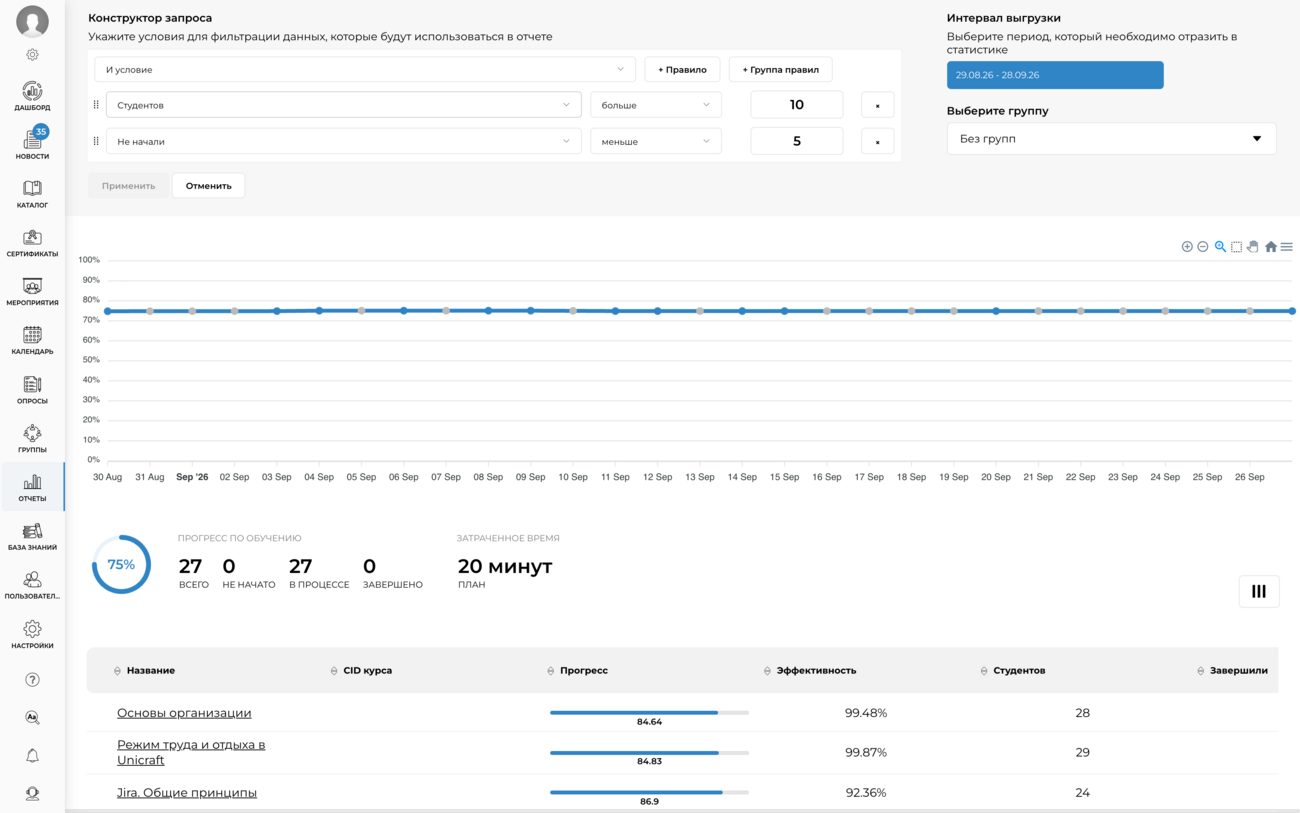Go to Каталог in sidebar

click(32, 194)
